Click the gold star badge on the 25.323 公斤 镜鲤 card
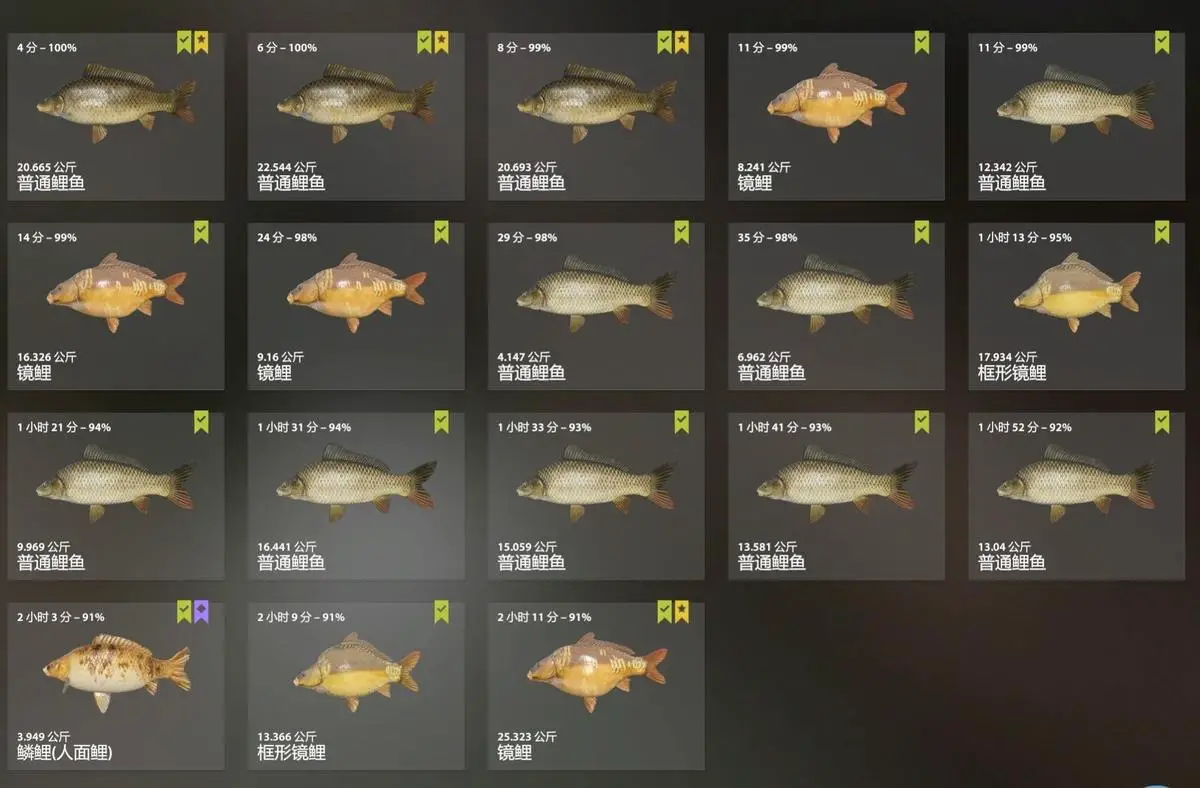The image size is (1200, 788). [x=681, y=612]
